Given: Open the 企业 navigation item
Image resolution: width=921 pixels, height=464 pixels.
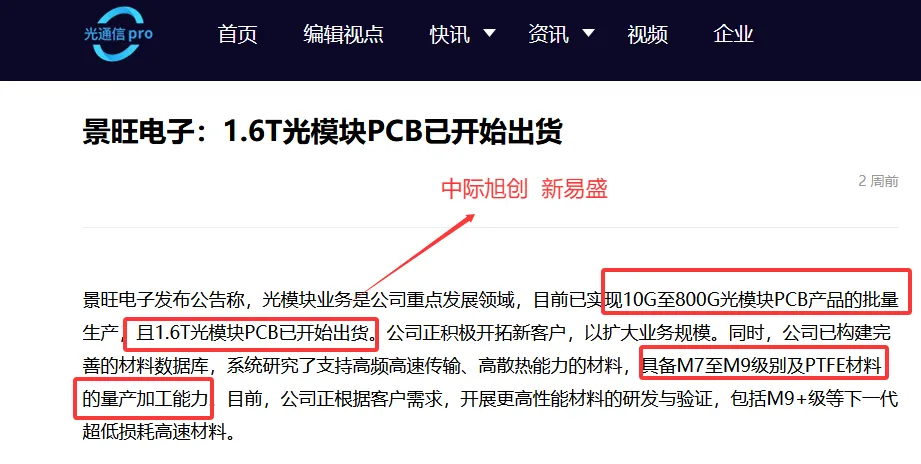Looking at the screenshot, I should tap(733, 34).
